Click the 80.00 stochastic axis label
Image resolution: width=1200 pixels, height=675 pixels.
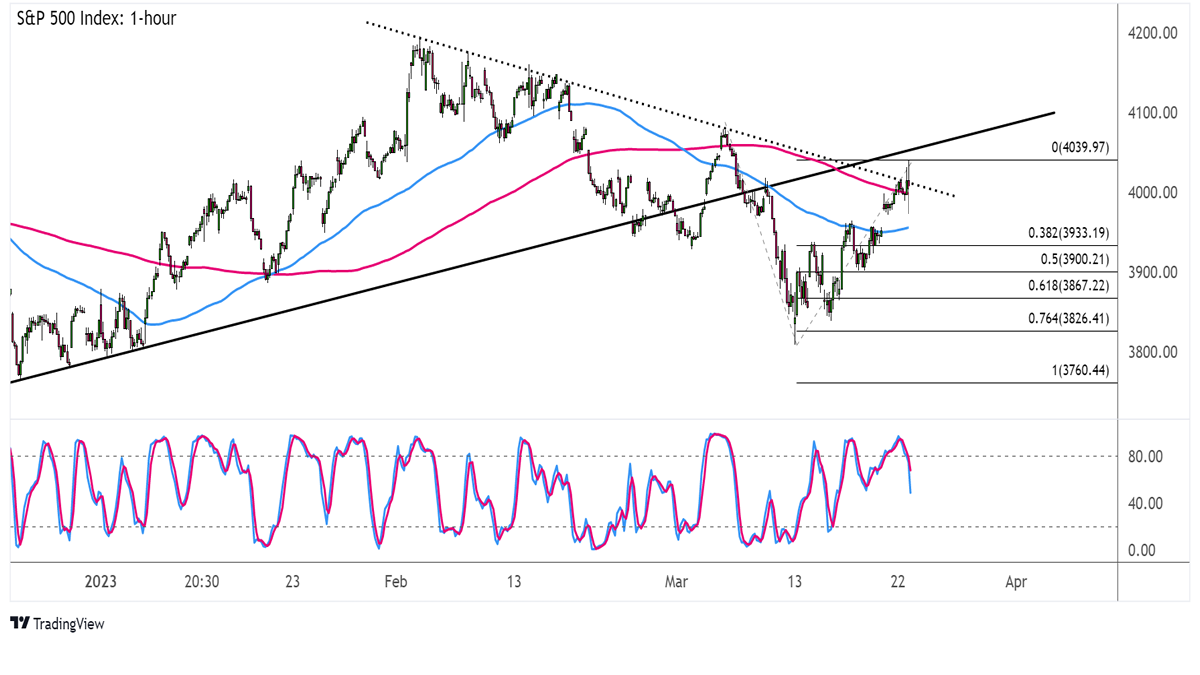pos(1147,457)
